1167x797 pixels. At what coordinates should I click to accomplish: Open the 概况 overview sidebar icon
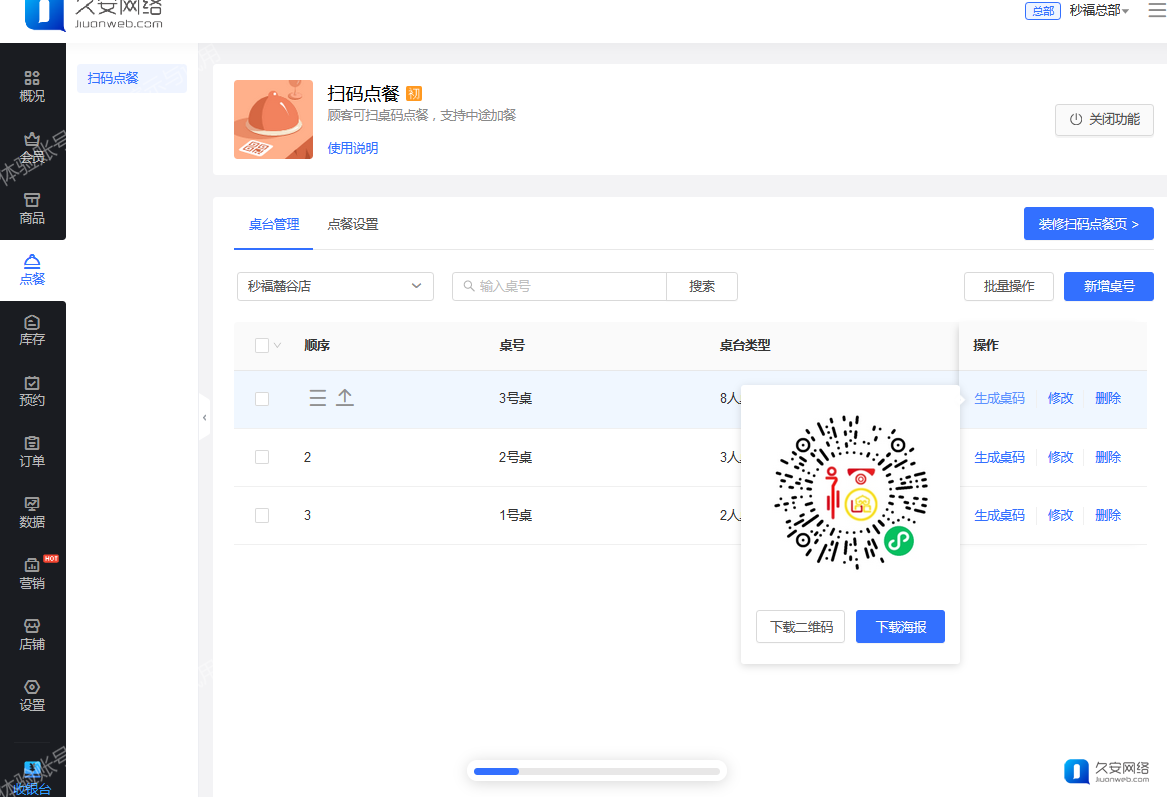(x=32, y=87)
